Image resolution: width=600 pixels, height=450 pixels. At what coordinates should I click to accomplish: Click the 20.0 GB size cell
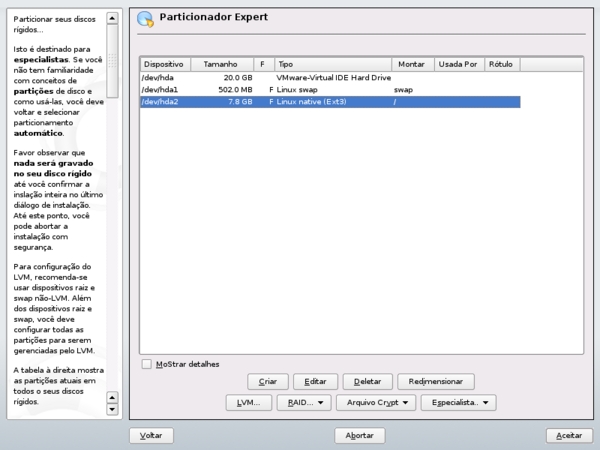238,78
